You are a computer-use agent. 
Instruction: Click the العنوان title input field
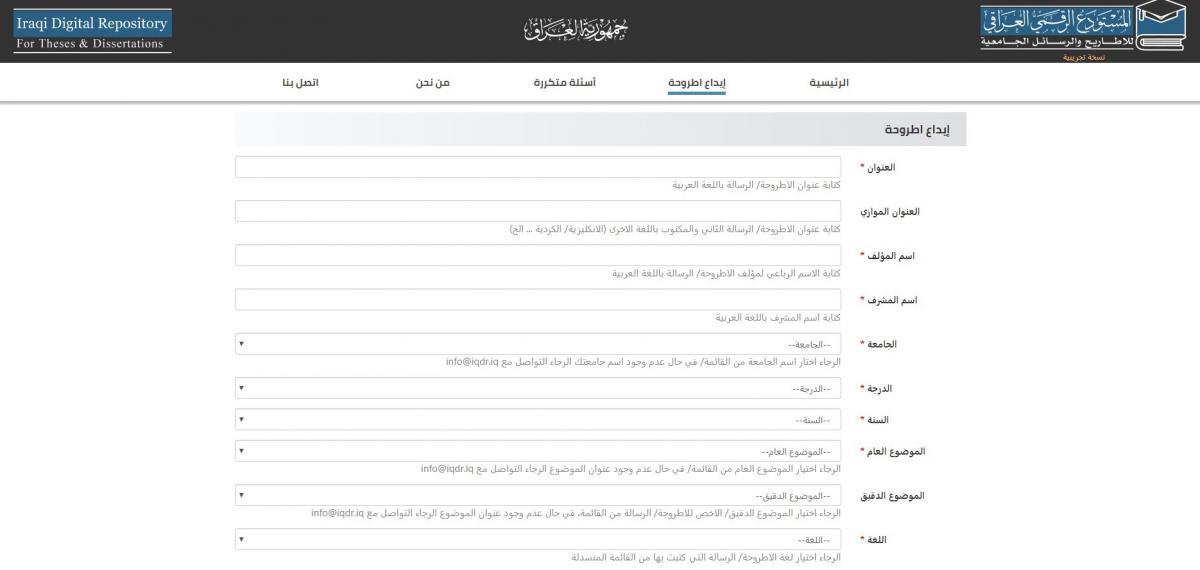coord(538,167)
